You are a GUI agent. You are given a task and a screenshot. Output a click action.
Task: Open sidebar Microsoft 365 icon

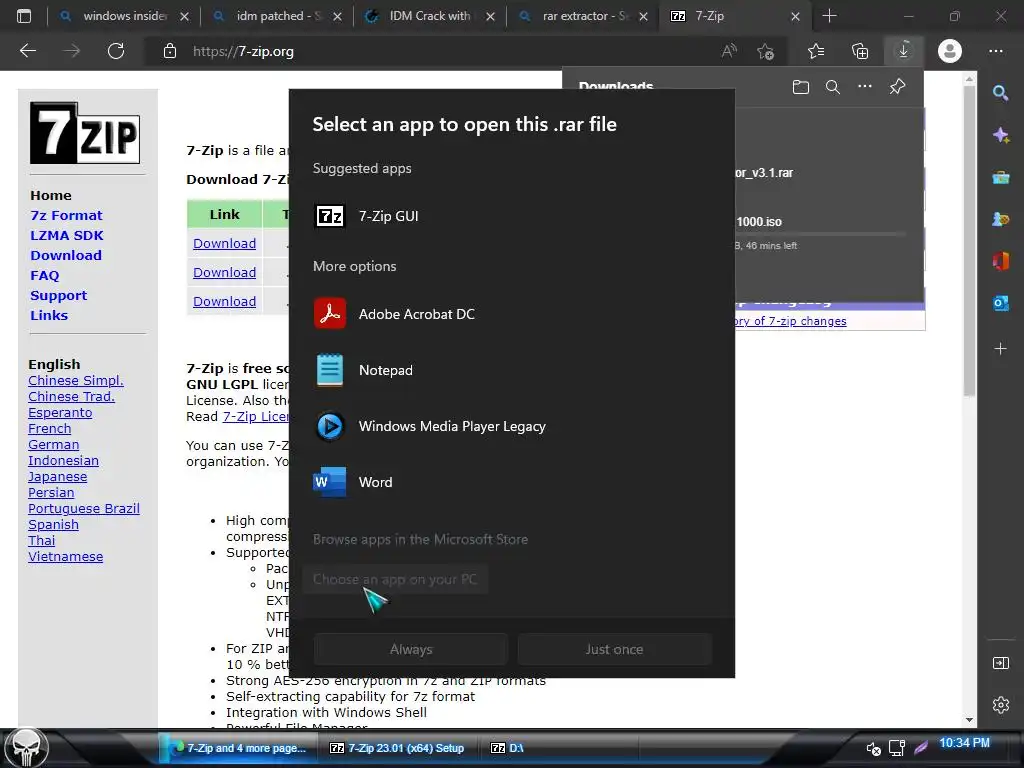[1000, 261]
